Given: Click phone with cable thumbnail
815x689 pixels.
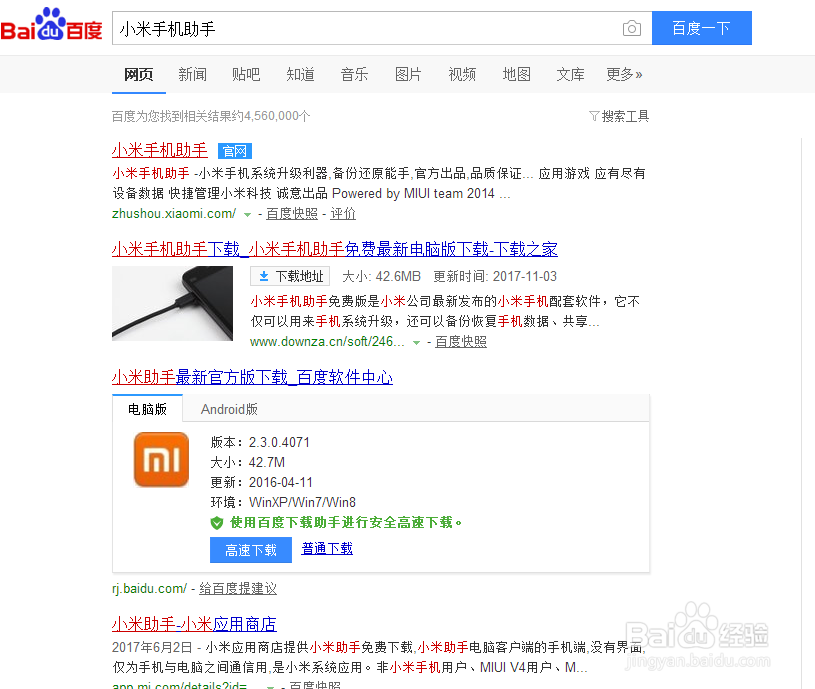Looking at the screenshot, I should coord(173,303).
